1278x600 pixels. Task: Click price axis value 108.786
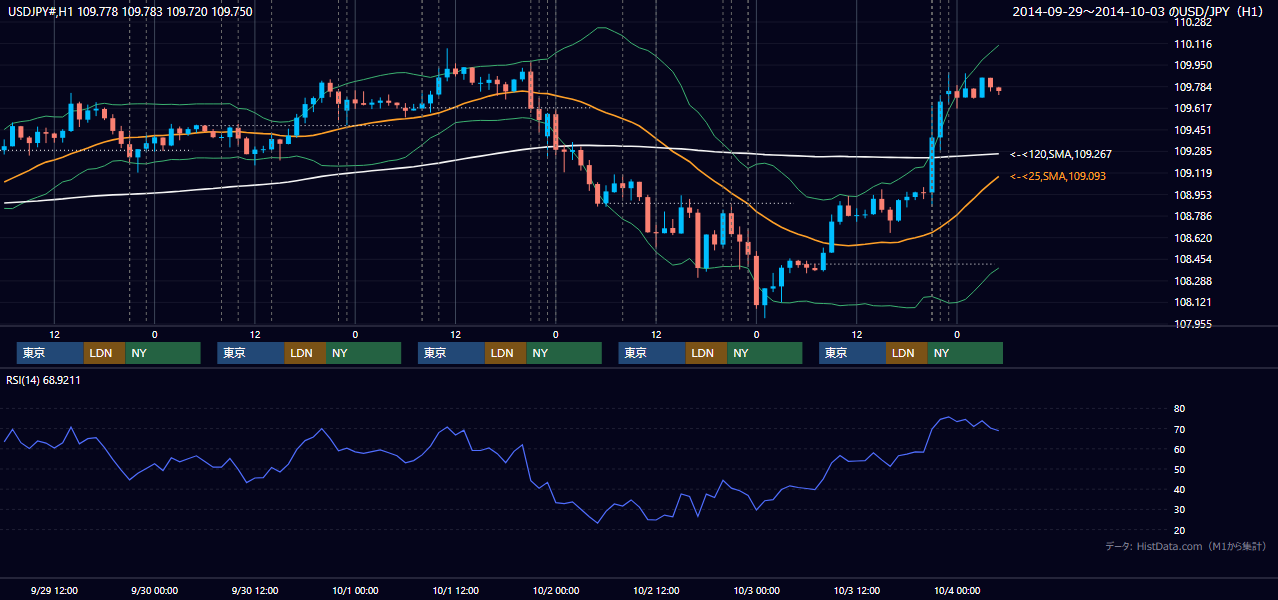[x=1195, y=216]
